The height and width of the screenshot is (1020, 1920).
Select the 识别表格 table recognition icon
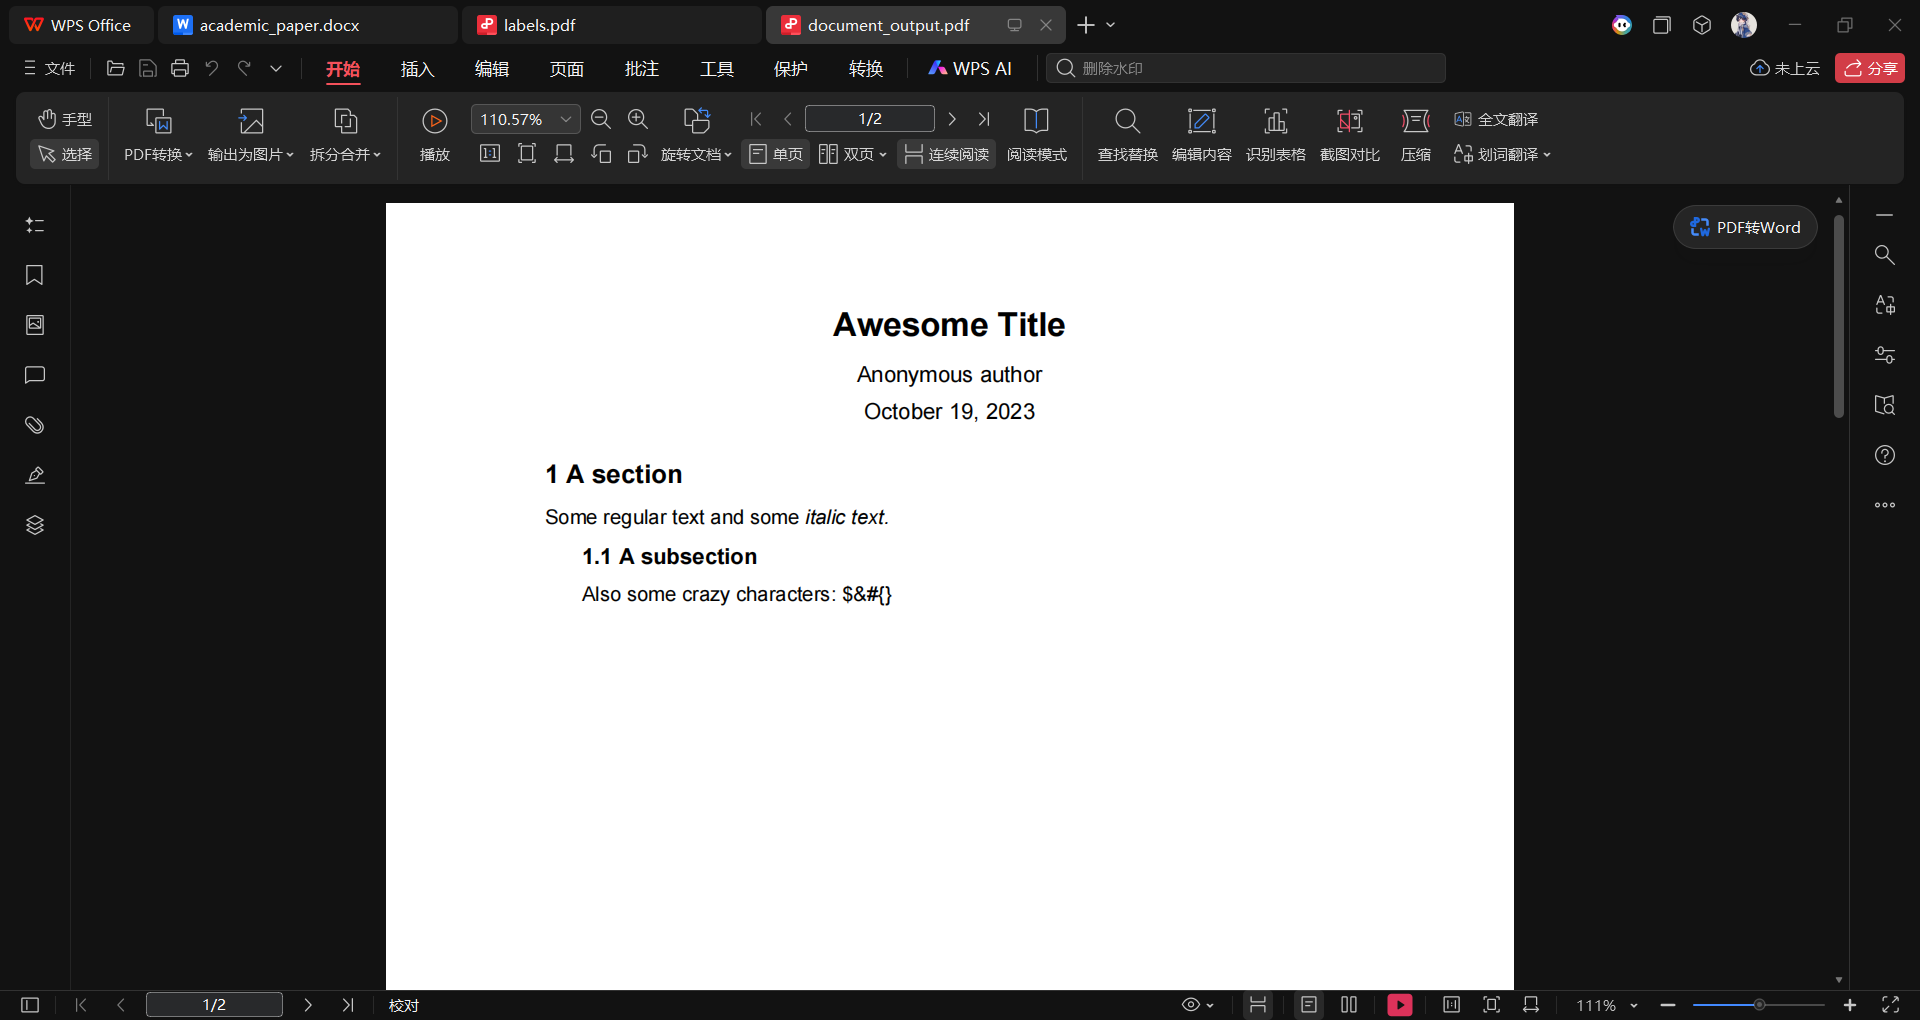(x=1275, y=134)
